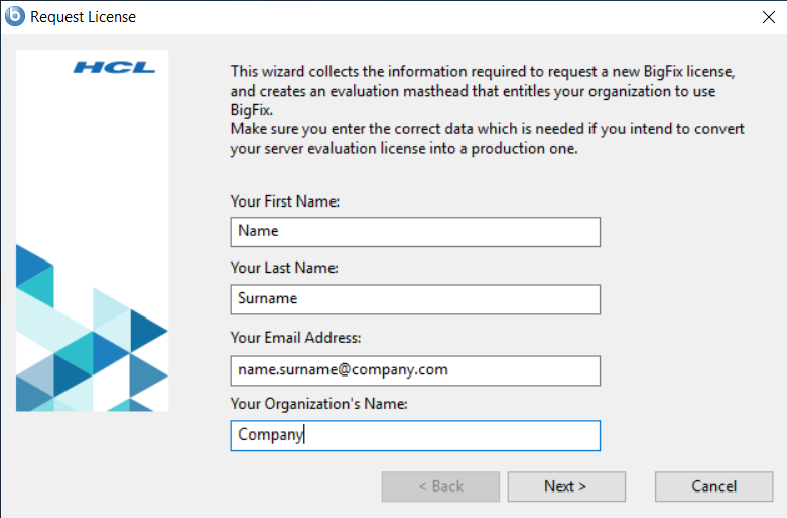
Task: Click the "Your Organization's Name:" label
Action: 320,404
